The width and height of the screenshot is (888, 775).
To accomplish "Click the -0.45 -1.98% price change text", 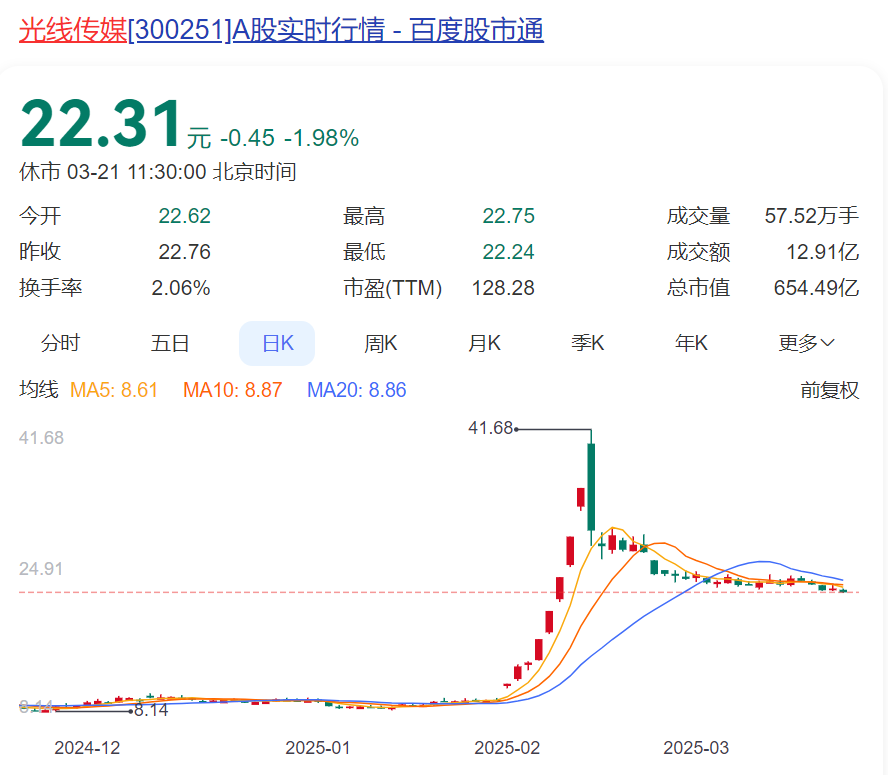I will coord(289,138).
